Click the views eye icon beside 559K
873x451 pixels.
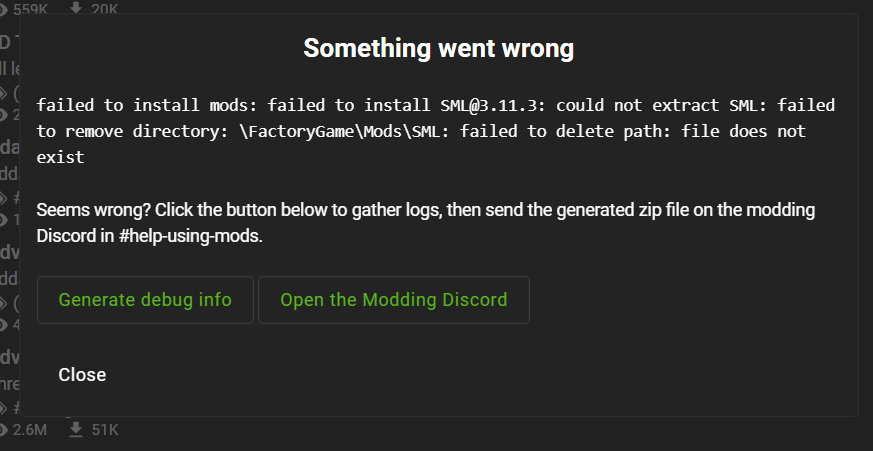(x=4, y=9)
